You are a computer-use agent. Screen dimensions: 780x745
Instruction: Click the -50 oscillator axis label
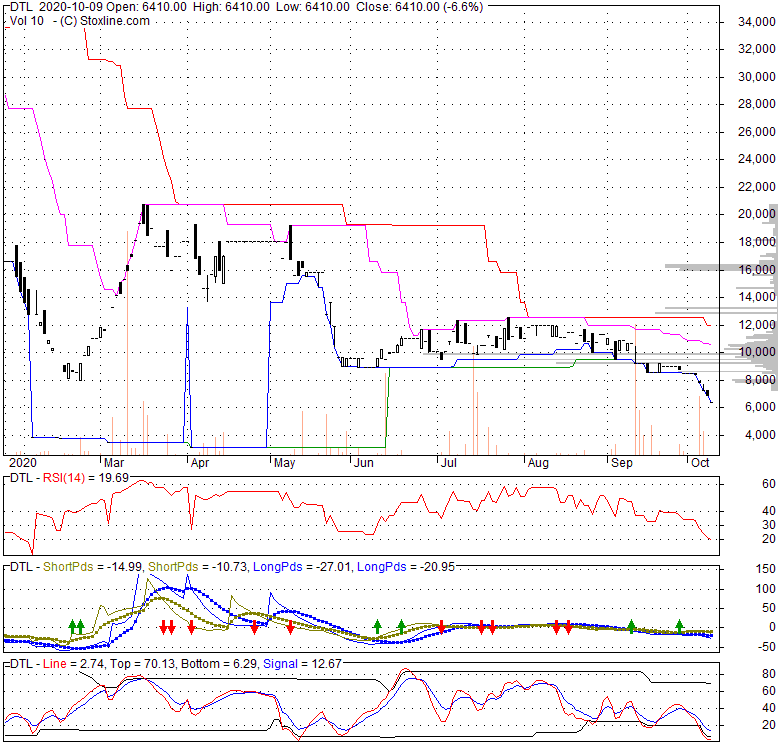tap(767, 647)
